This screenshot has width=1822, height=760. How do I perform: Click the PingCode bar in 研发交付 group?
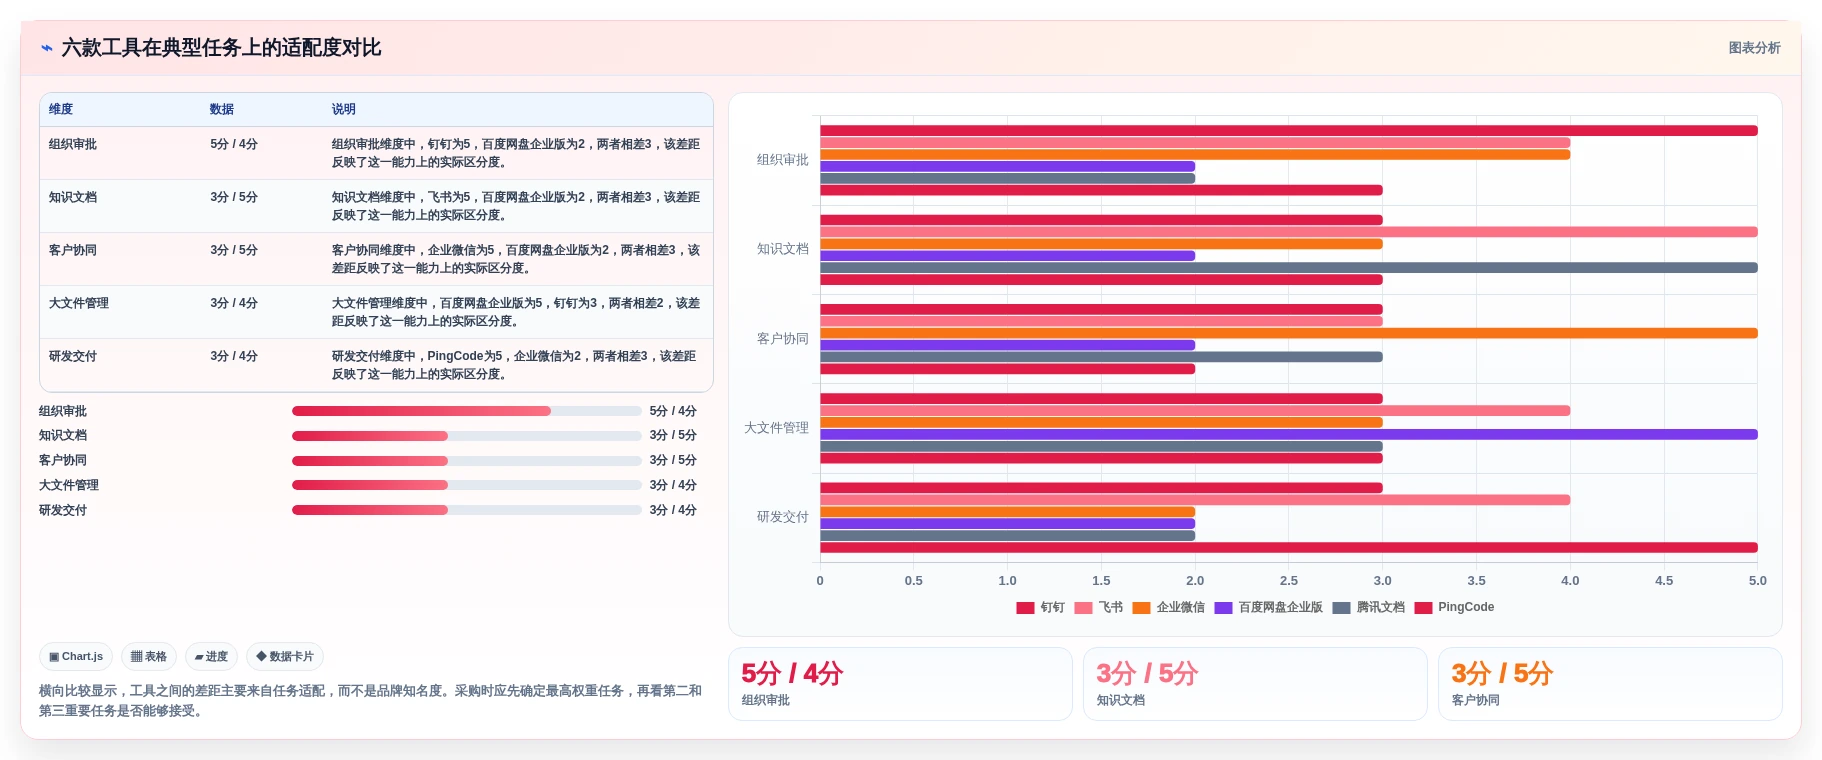pyautogui.click(x=1289, y=548)
